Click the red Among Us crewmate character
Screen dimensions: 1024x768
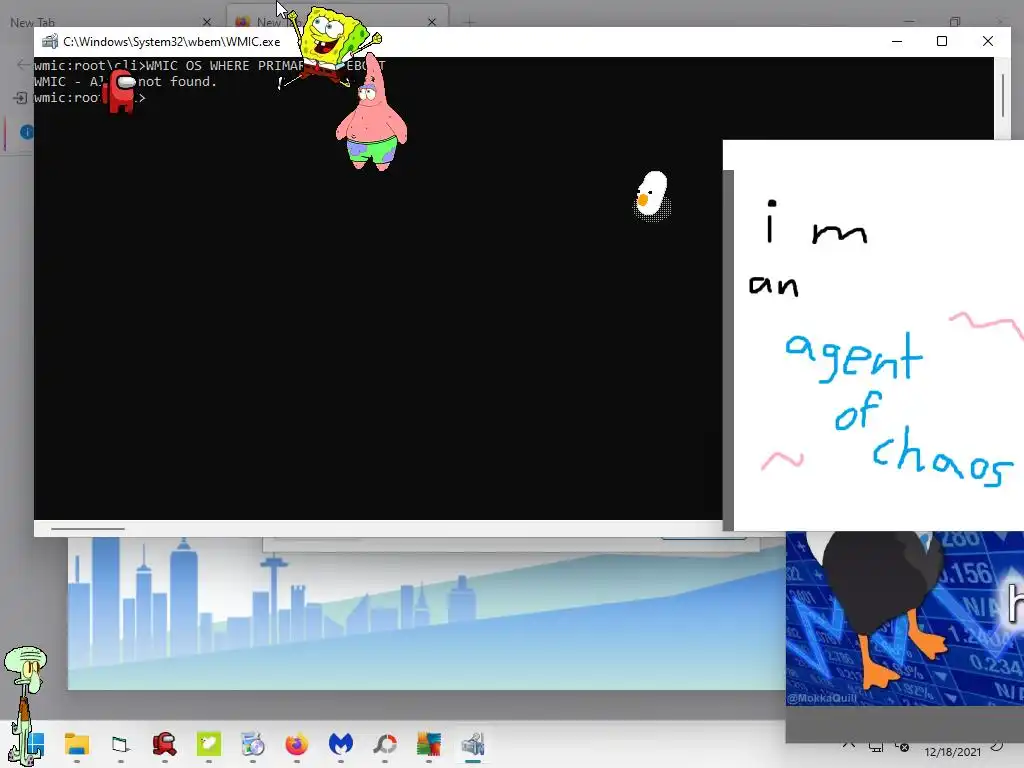point(120,91)
